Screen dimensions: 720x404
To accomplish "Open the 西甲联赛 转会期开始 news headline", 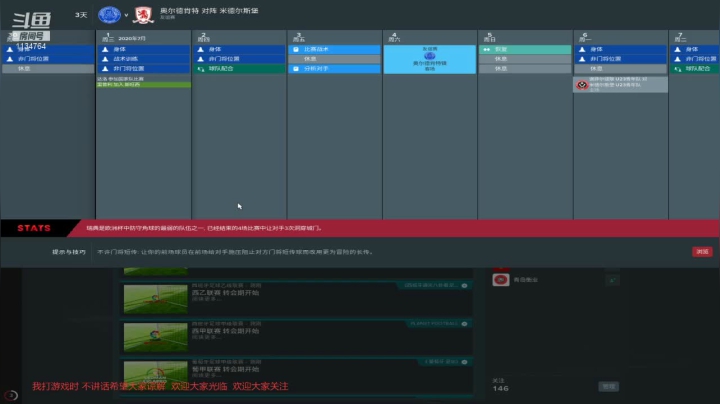I will pos(225,331).
